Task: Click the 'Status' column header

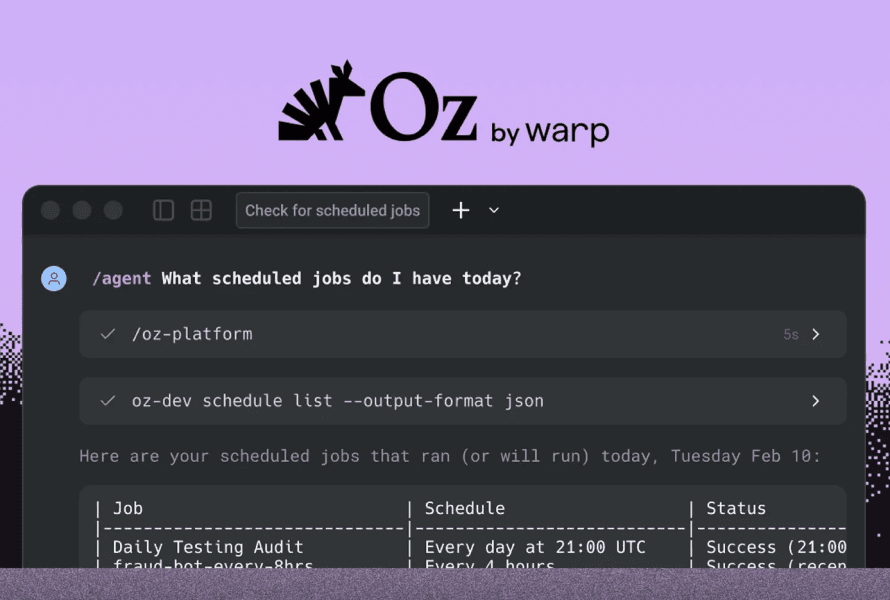Action: [x=736, y=509]
